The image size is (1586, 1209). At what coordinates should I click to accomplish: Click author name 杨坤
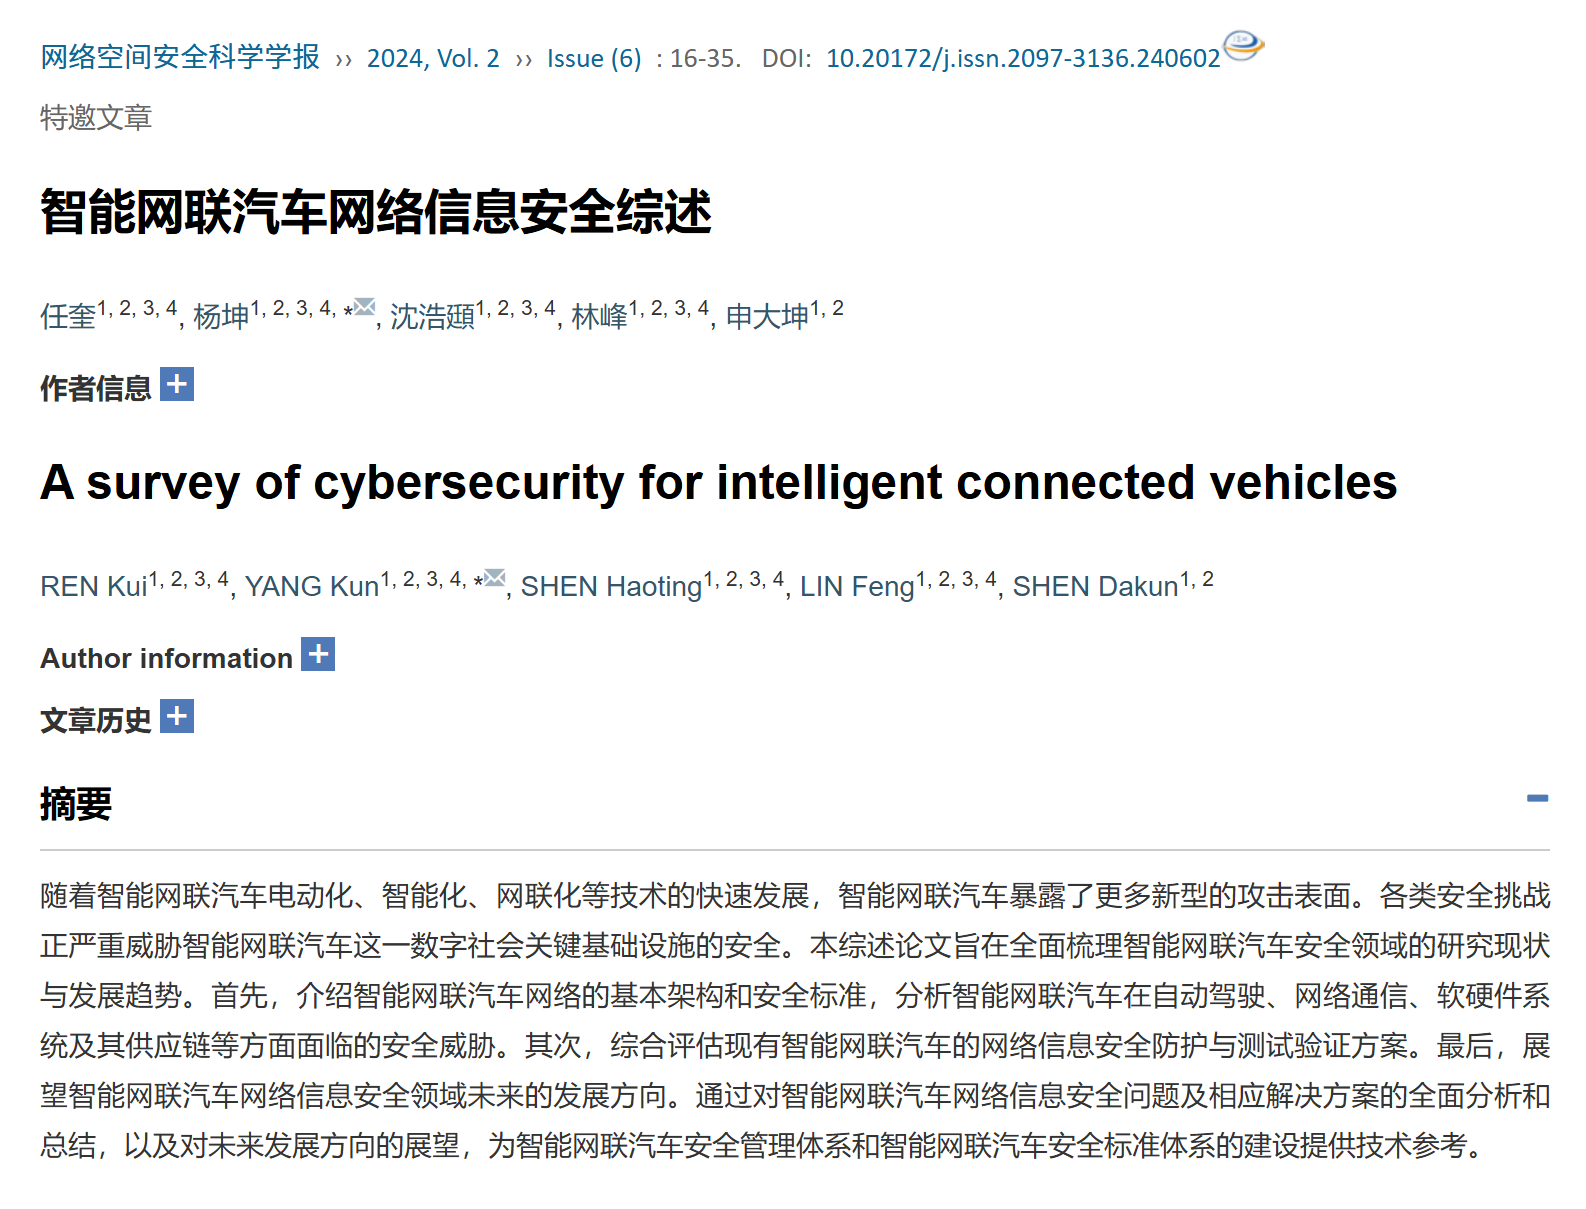[221, 317]
